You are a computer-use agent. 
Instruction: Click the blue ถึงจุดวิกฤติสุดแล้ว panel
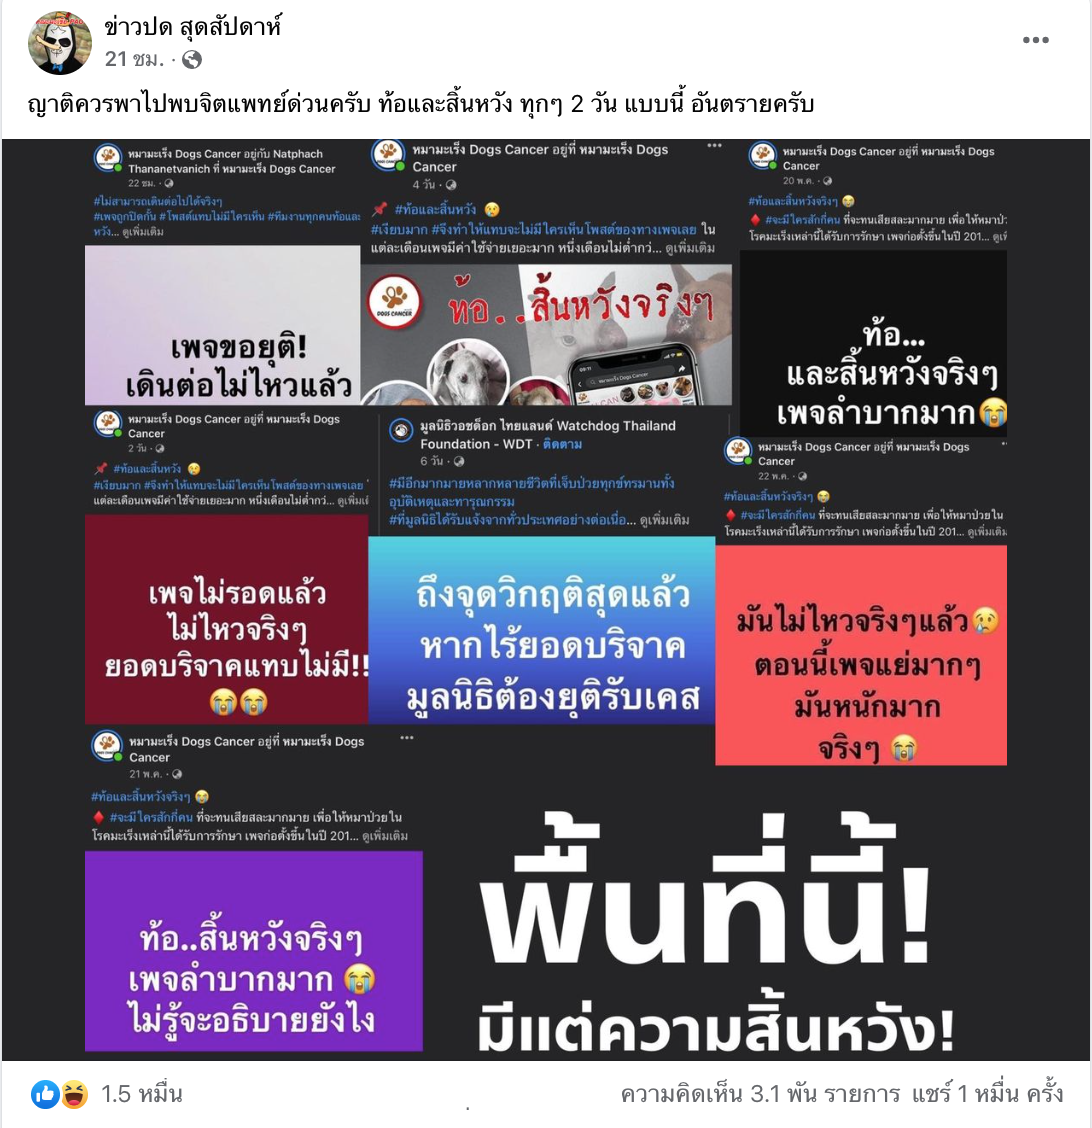click(542, 630)
